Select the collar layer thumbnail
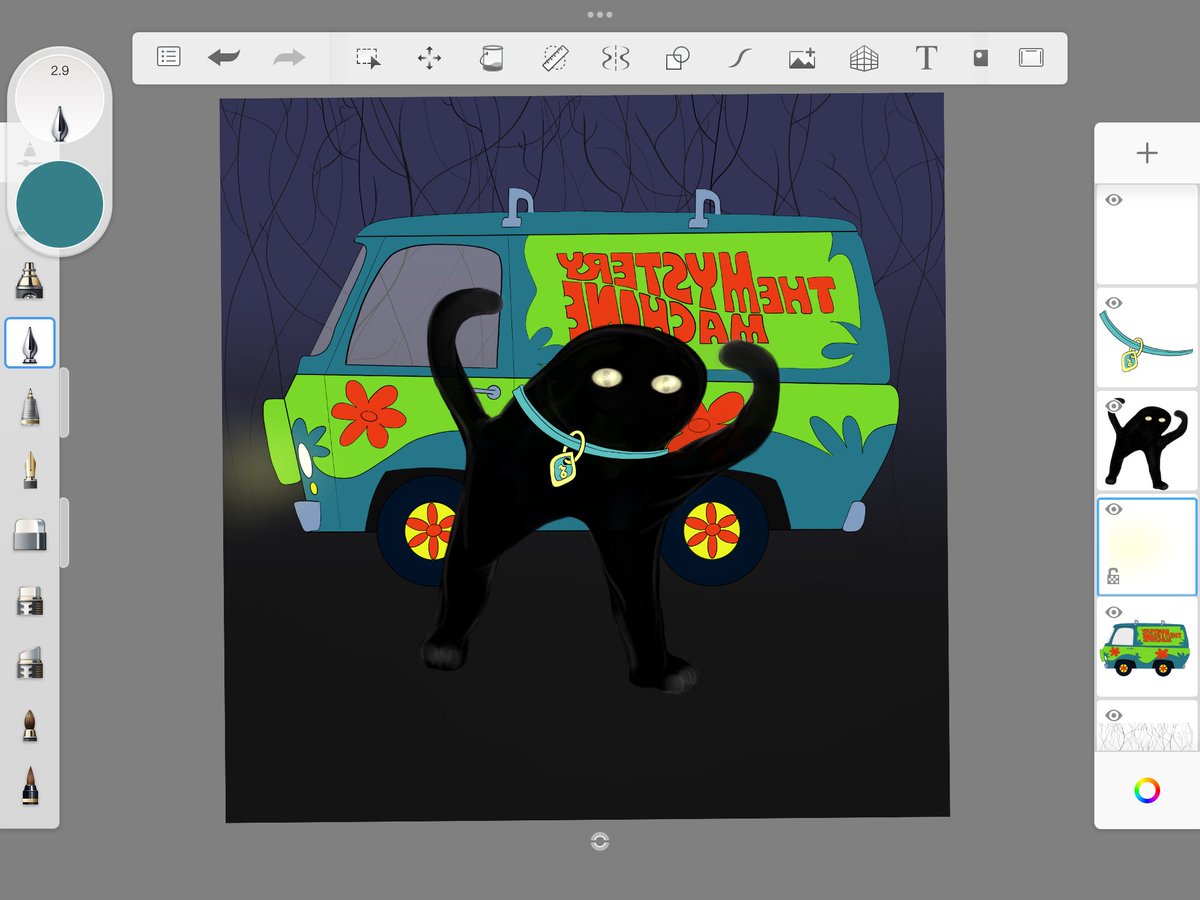The image size is (1200, 900). tap(1147, 338)
